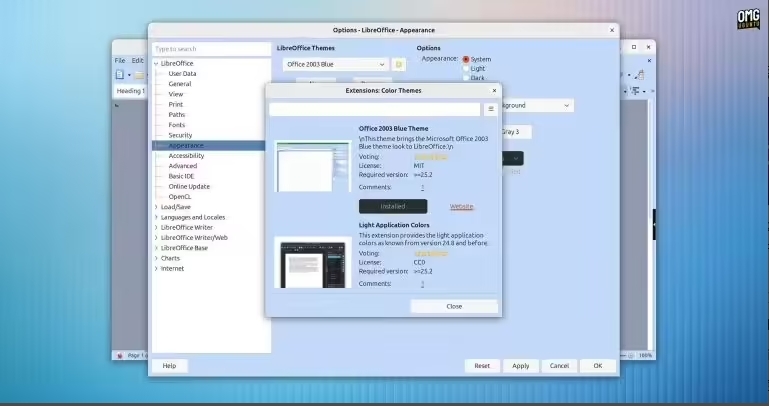Click the OMG Ubuntu logo badge

pyautogui.click(x=748, y=21)
